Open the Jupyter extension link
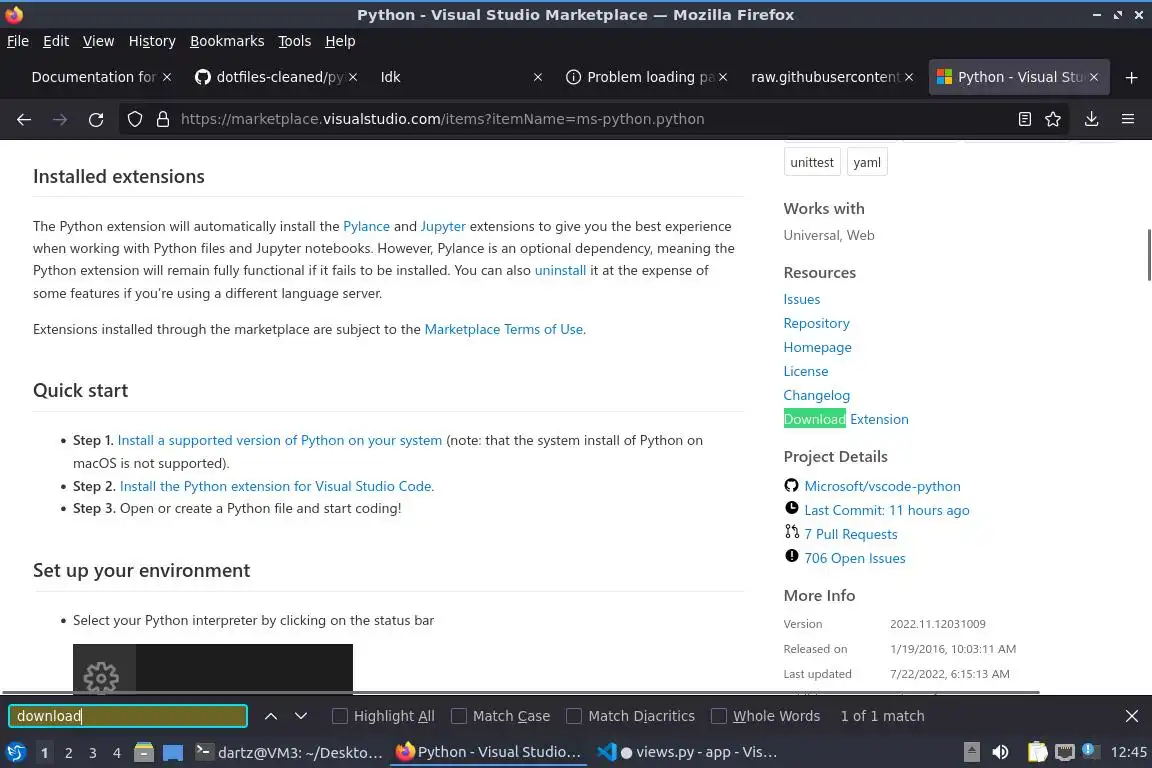The width and height of the screenshot is (1152, 768). 443,226
